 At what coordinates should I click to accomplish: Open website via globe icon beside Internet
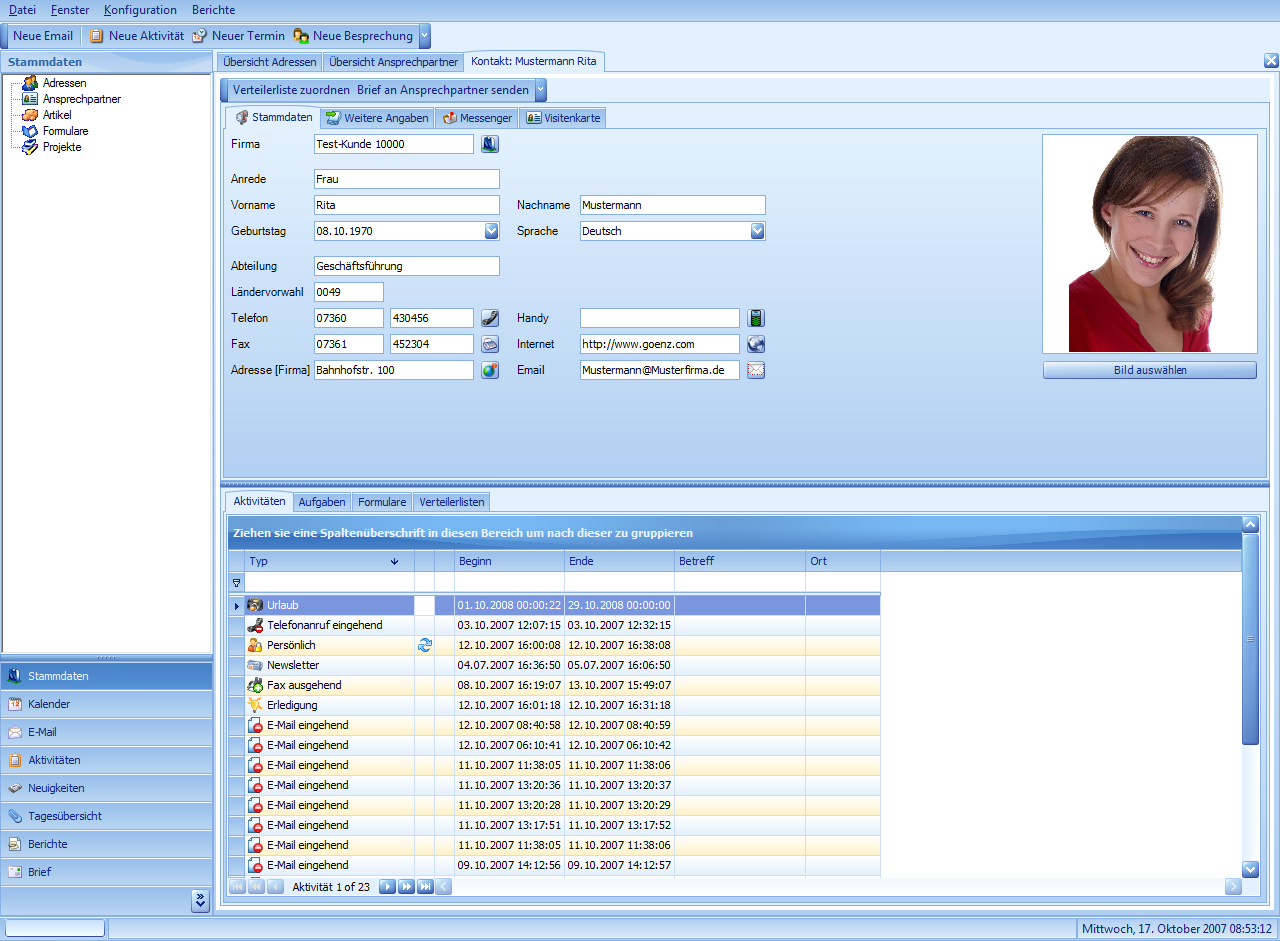tap(756, 344)
